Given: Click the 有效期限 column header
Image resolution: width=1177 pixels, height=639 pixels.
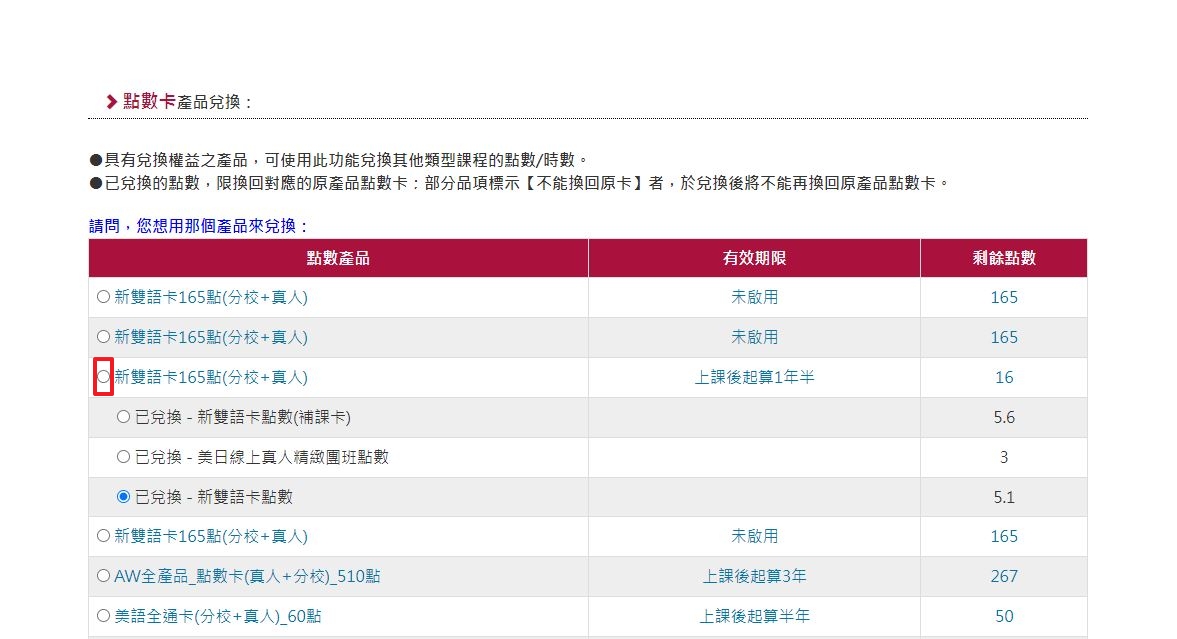Looking at the screenshot, I should click(754, 258).
